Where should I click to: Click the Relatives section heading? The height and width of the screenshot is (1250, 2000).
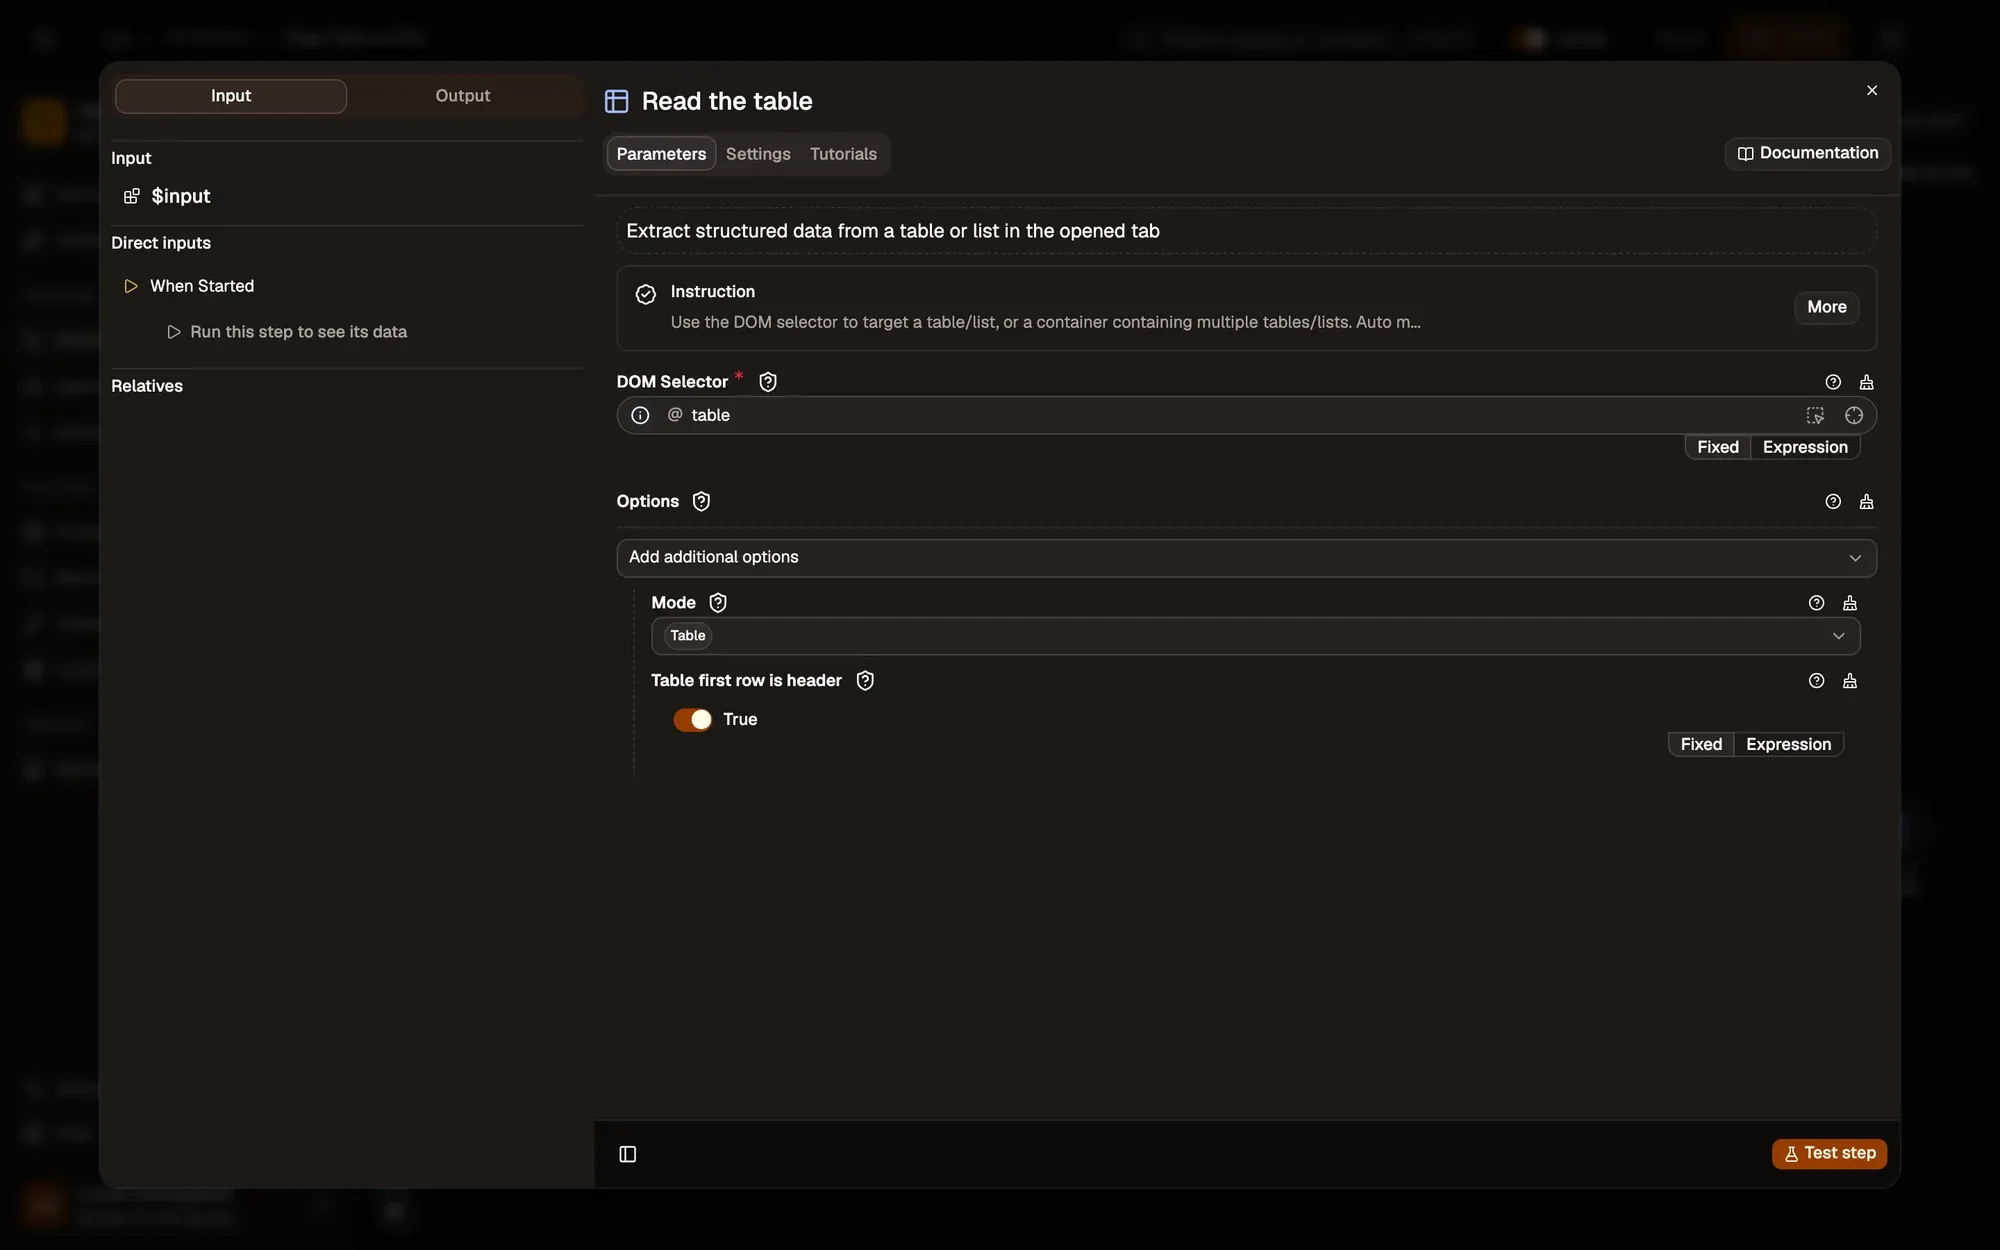147,386
